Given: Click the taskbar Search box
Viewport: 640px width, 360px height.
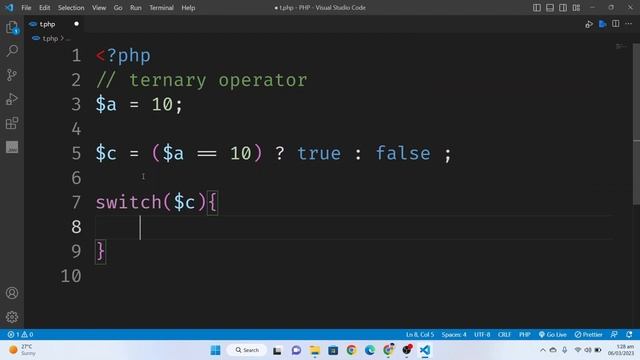Looking at the screenshot, I should click(x=247, y=350).
